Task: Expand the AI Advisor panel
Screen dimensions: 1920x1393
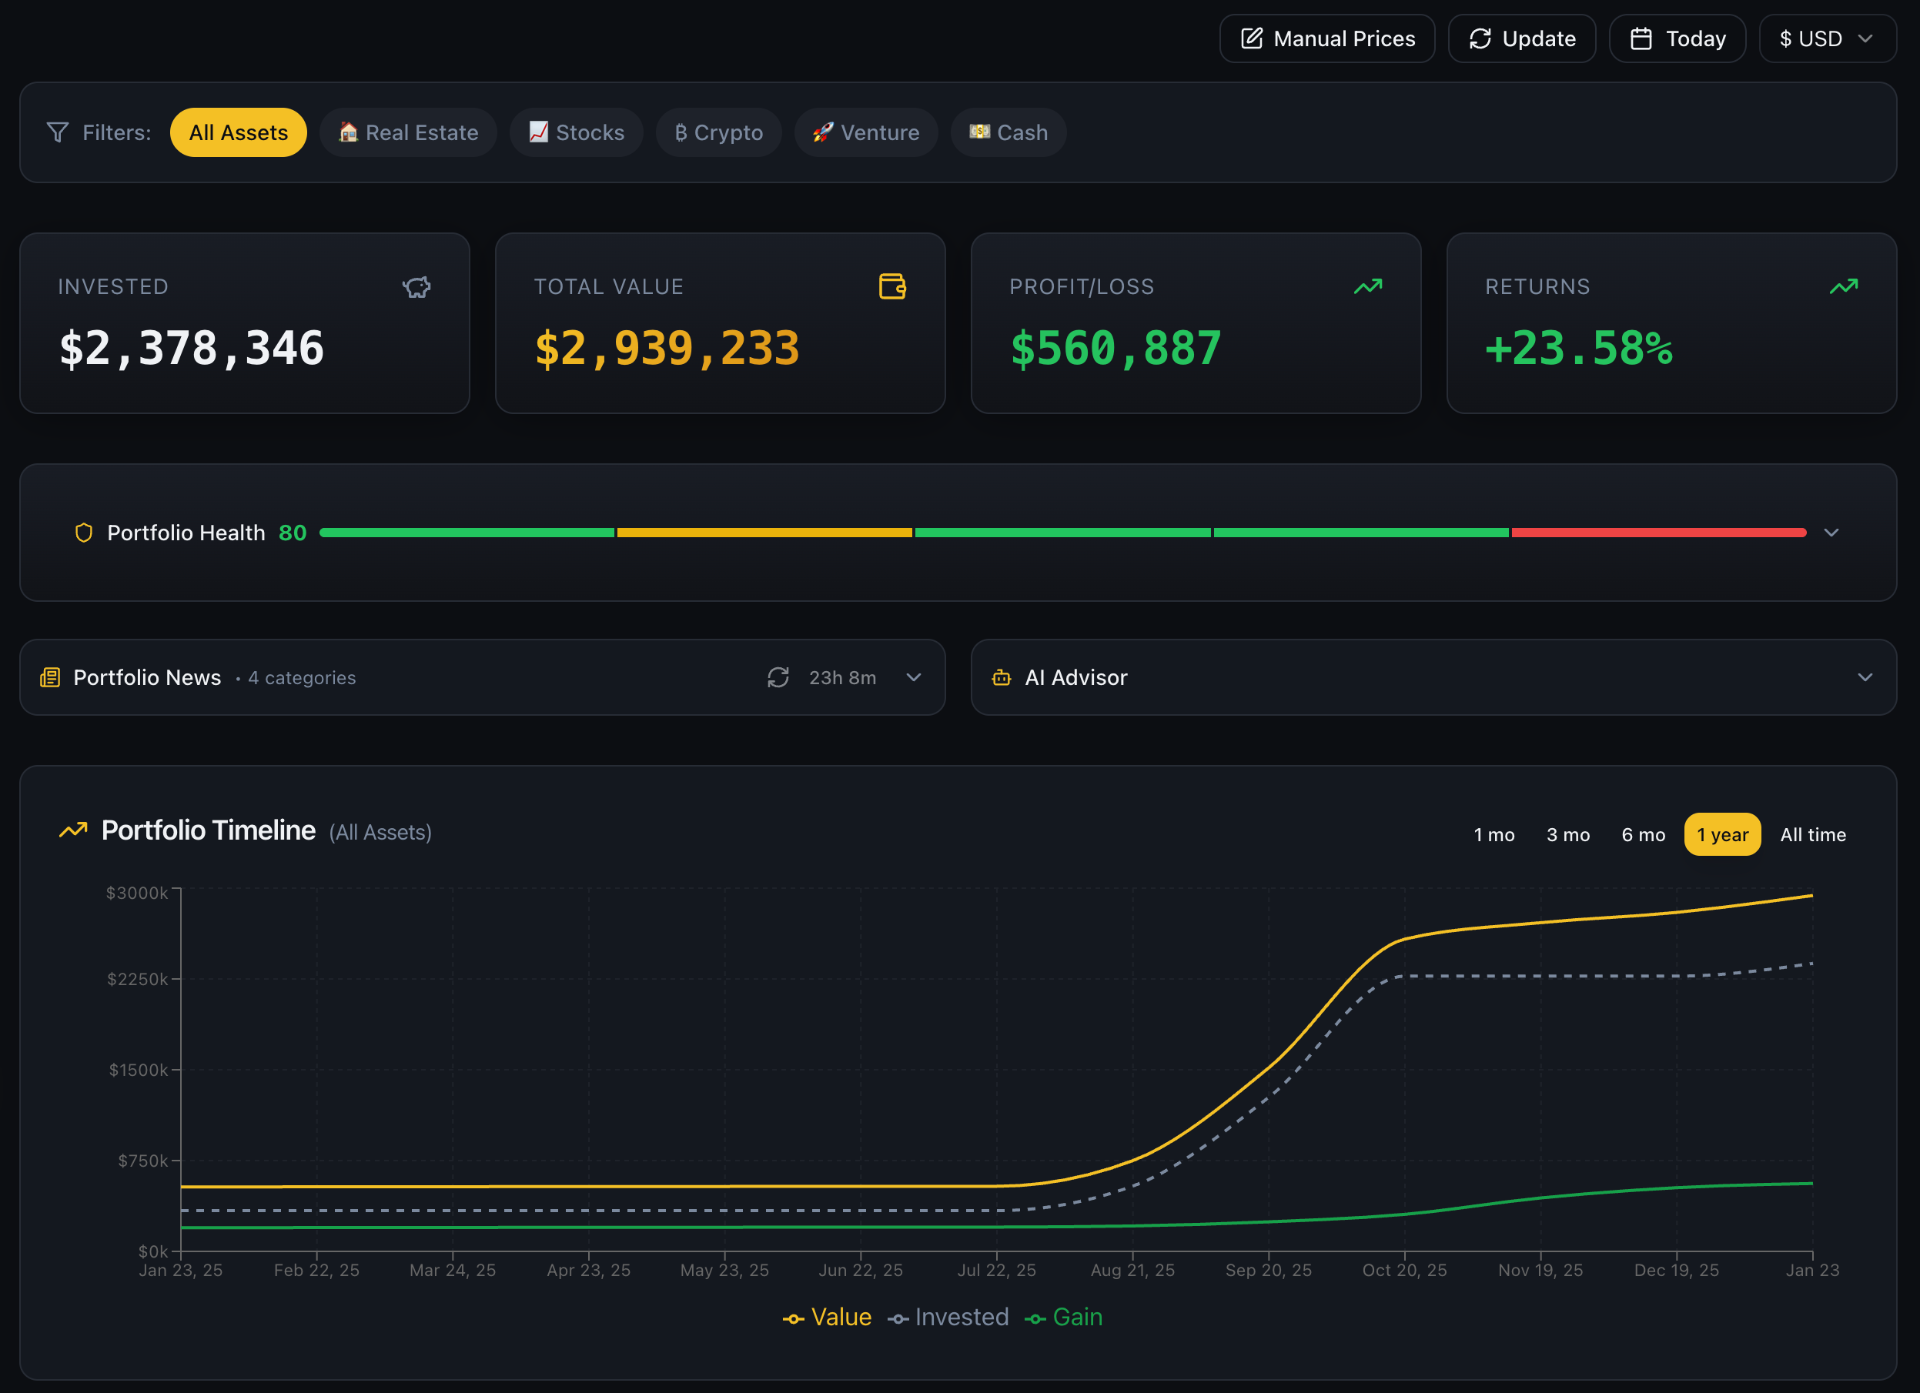Action: point(1865,677)
